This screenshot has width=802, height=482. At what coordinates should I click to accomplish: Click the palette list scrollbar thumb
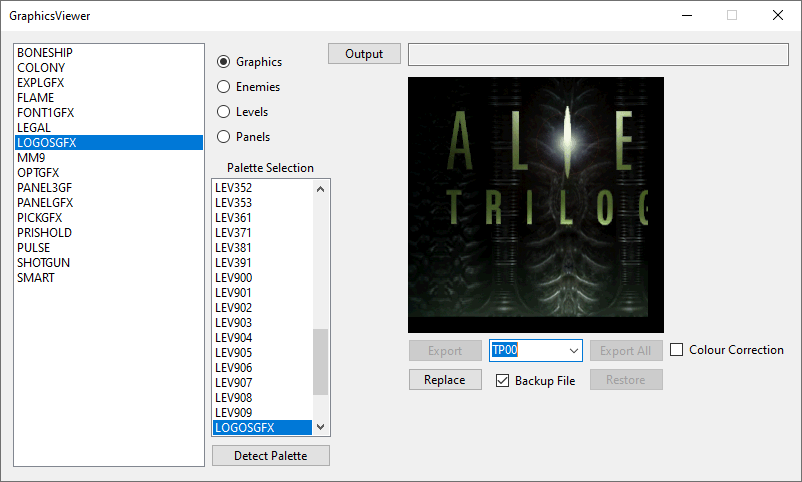click(321, 362)
